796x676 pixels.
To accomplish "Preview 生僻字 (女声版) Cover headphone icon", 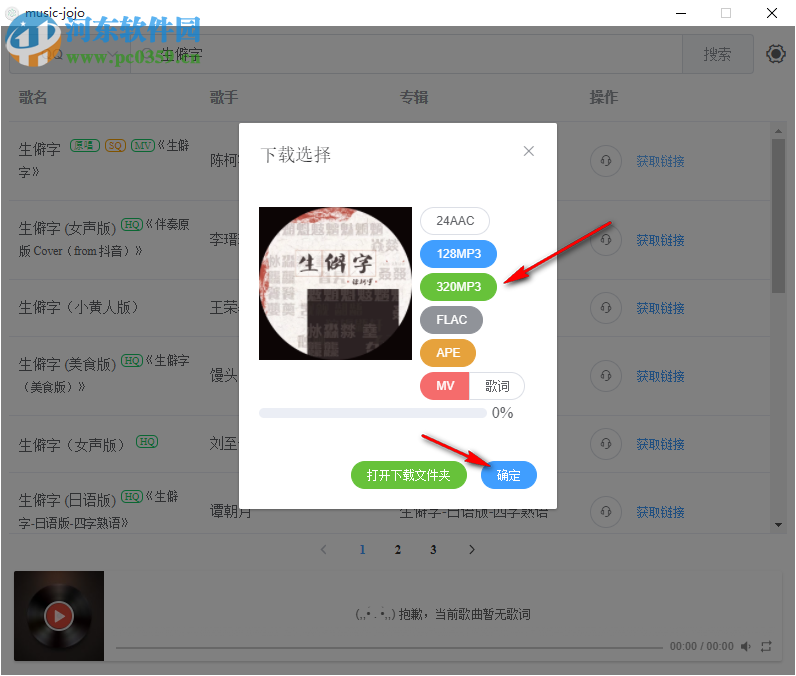I will click(606, 240).
